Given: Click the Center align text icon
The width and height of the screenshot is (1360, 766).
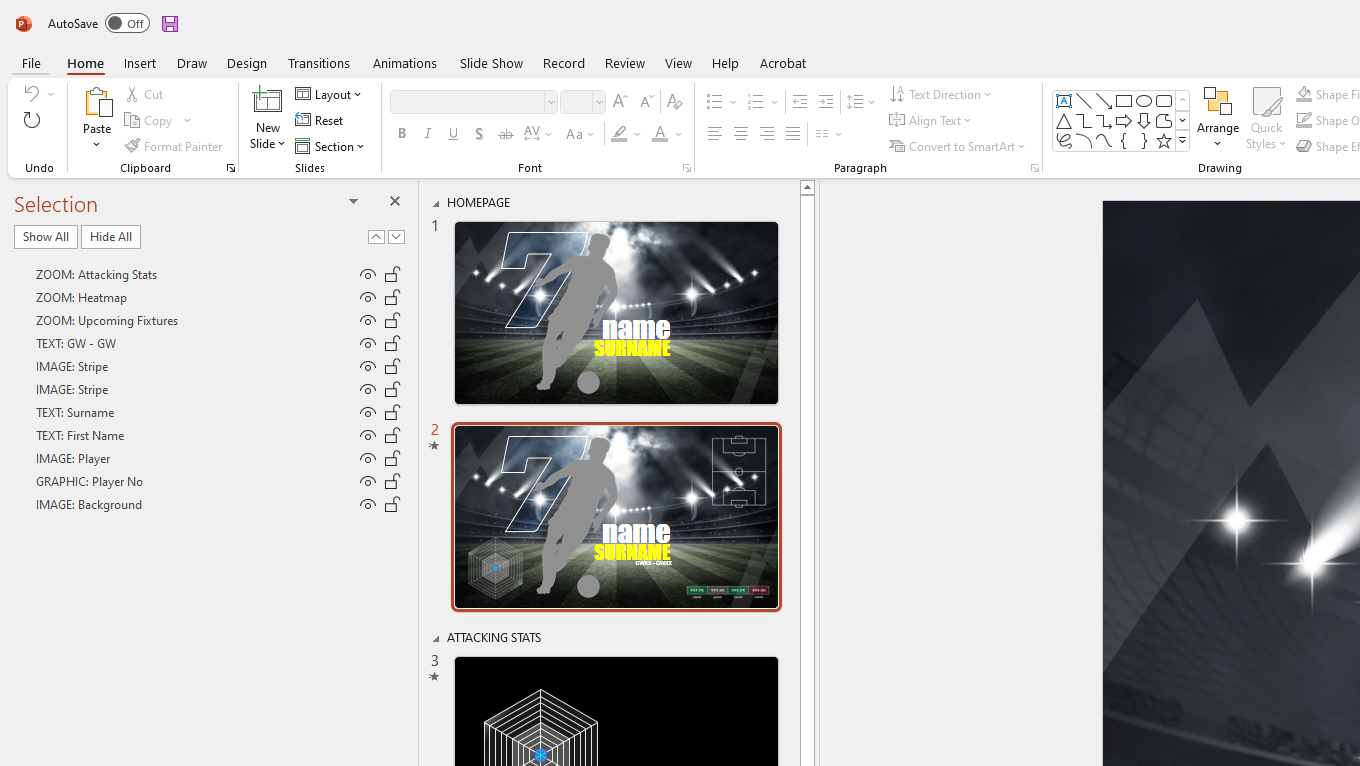Looking at the screenshot, I should (741, 134).
